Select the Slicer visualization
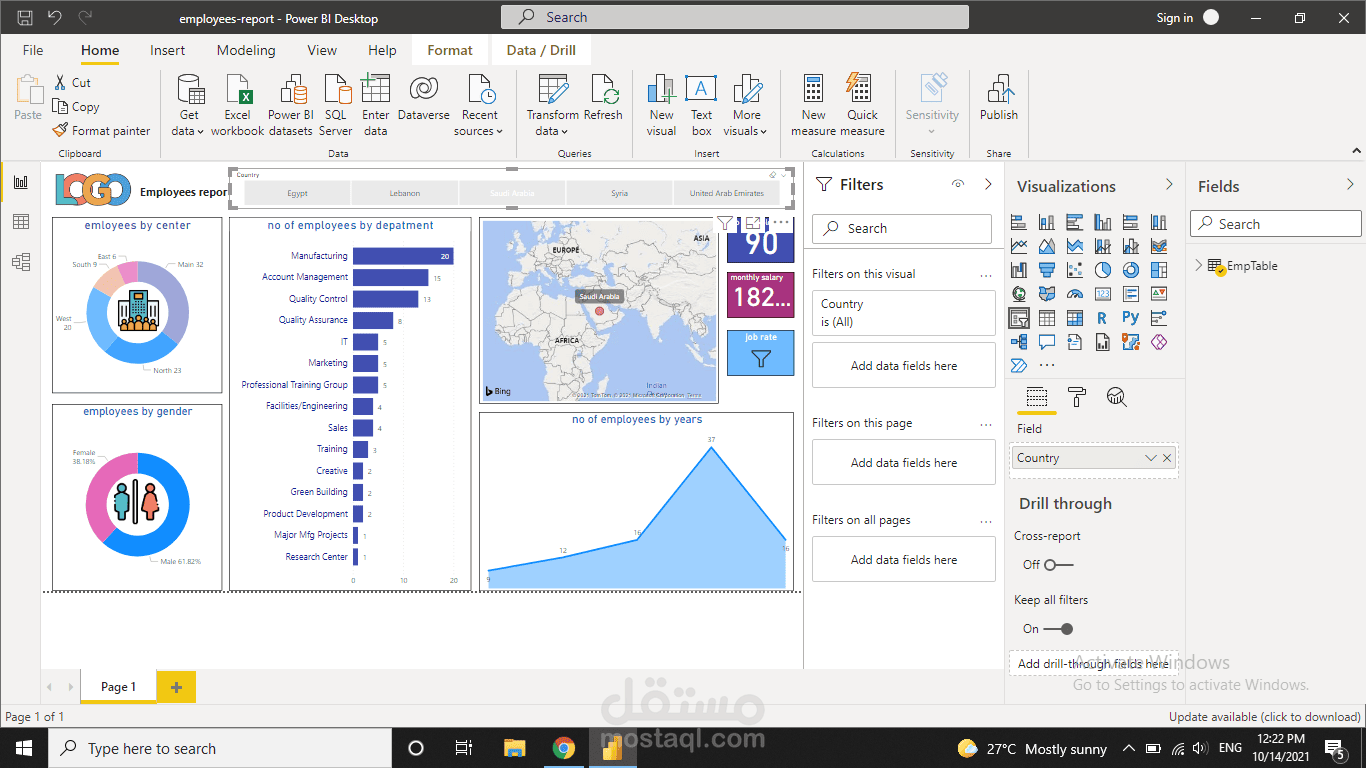The height and width of the screenshot is (768, 1366). [x=1019, y=318]
